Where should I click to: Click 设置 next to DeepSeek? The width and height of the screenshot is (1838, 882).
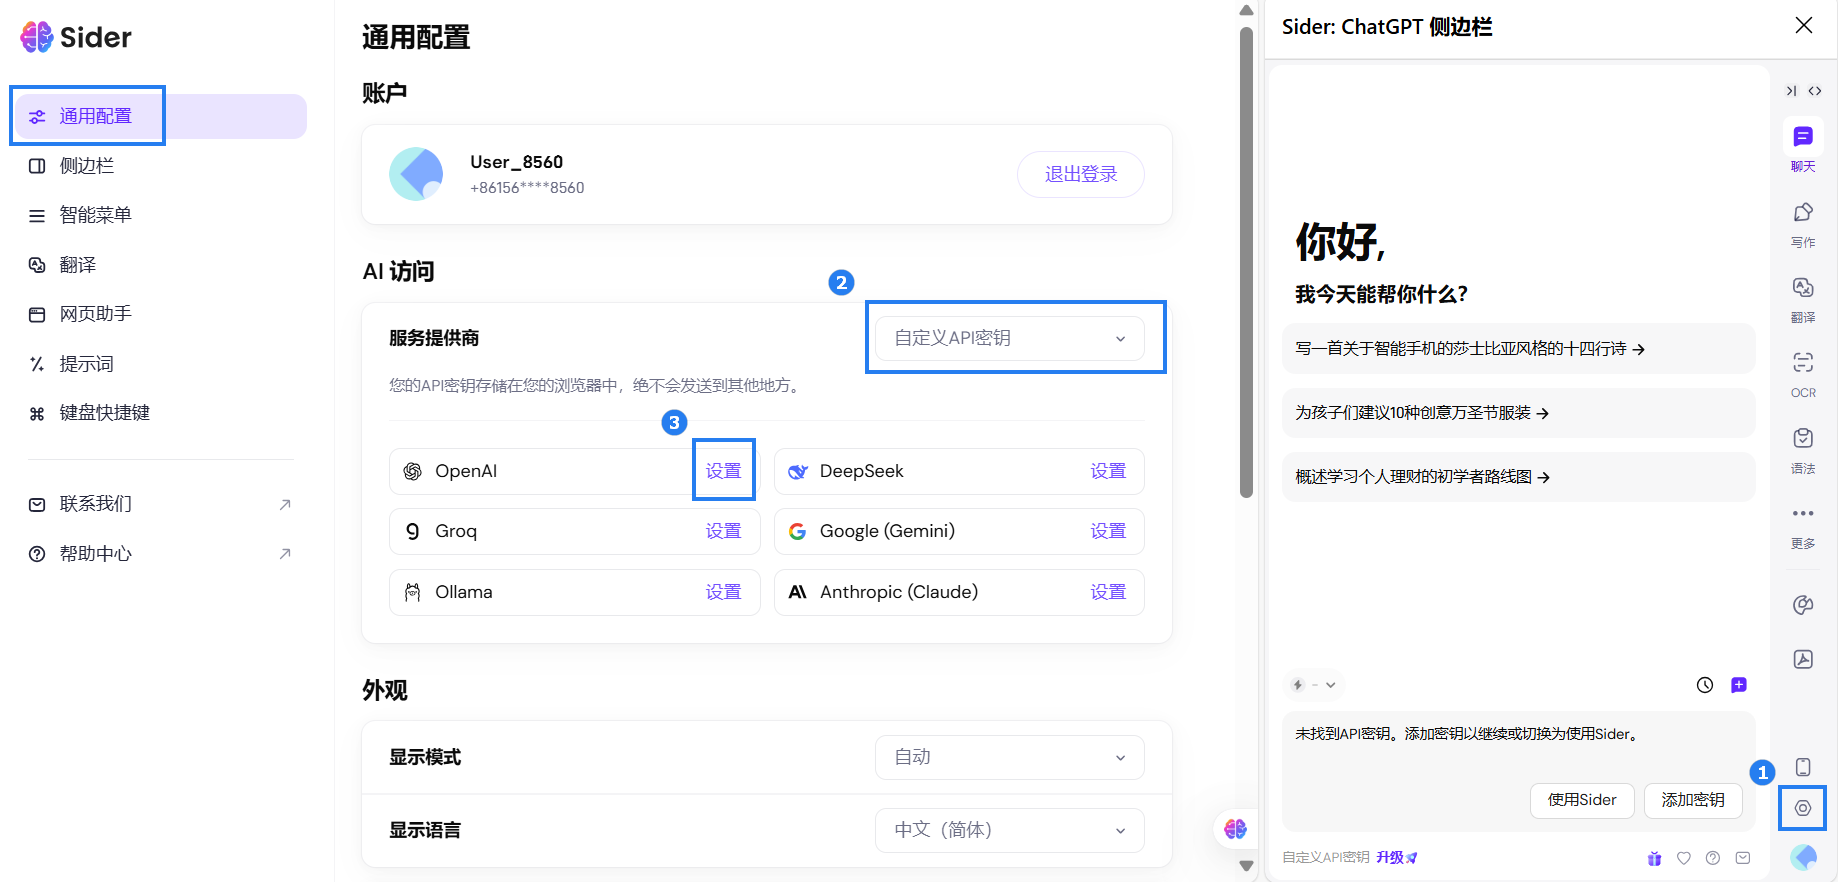tap(1107, 471)
